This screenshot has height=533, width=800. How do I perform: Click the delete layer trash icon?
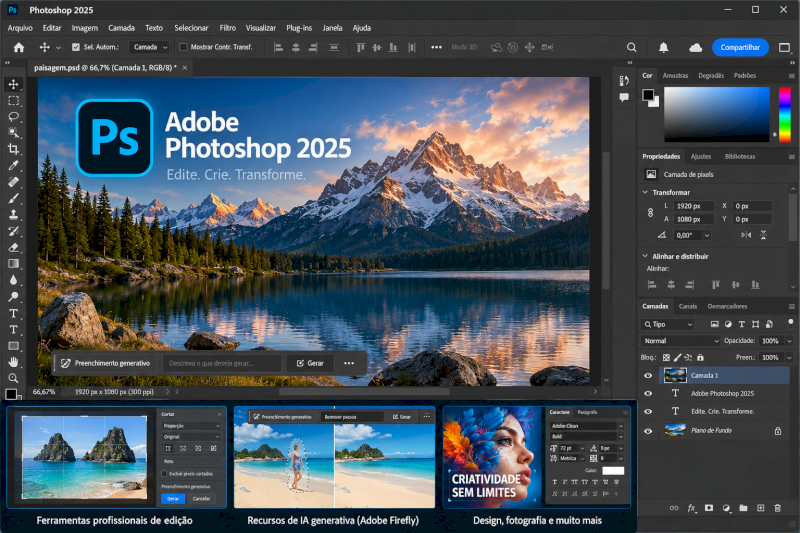pos(778,508)
